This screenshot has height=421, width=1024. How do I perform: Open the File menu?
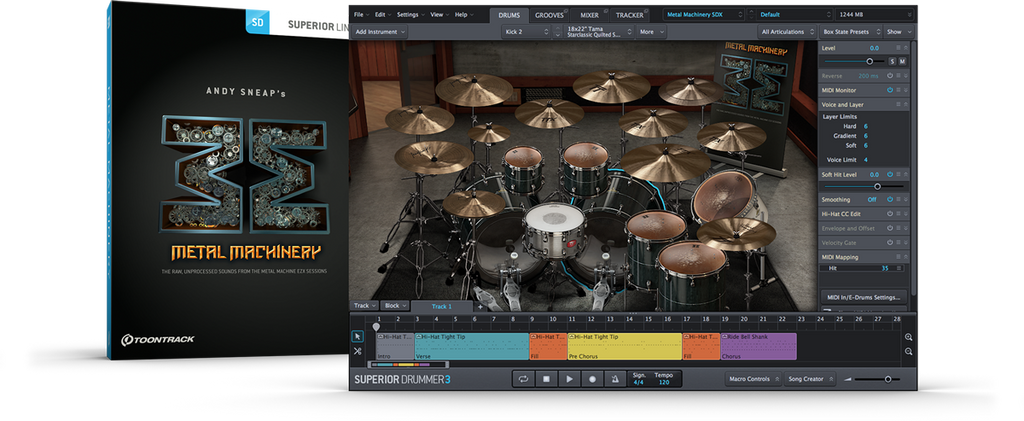coord(361,14)
